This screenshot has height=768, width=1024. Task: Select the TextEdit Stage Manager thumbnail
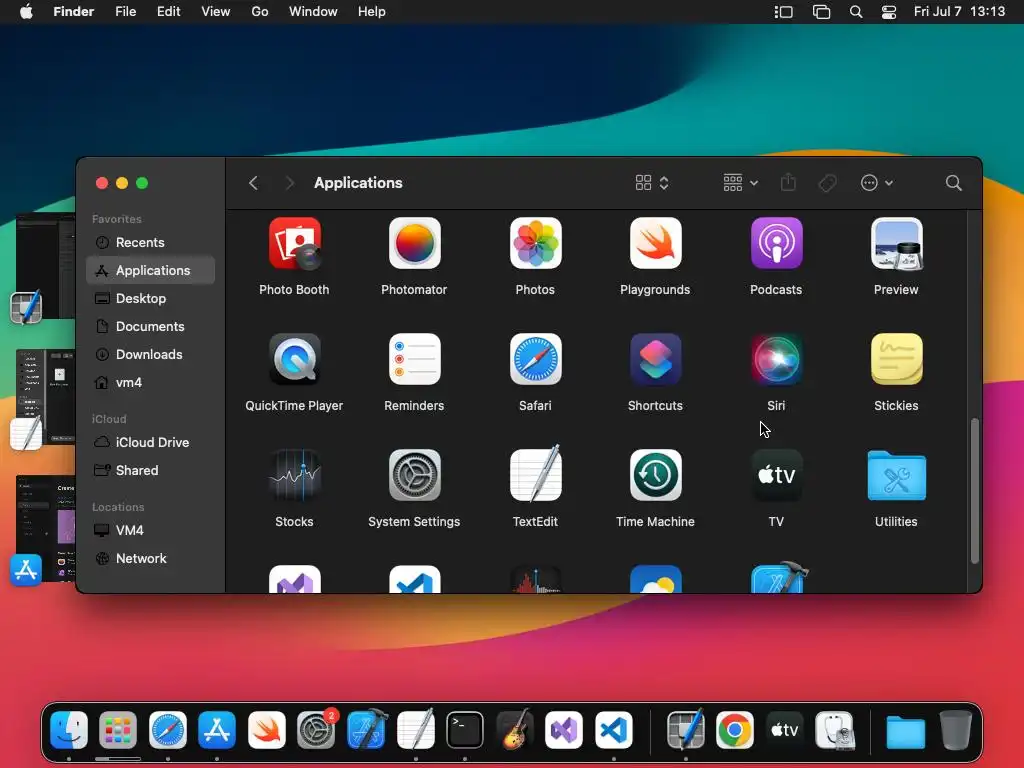[x=44, y=398]
